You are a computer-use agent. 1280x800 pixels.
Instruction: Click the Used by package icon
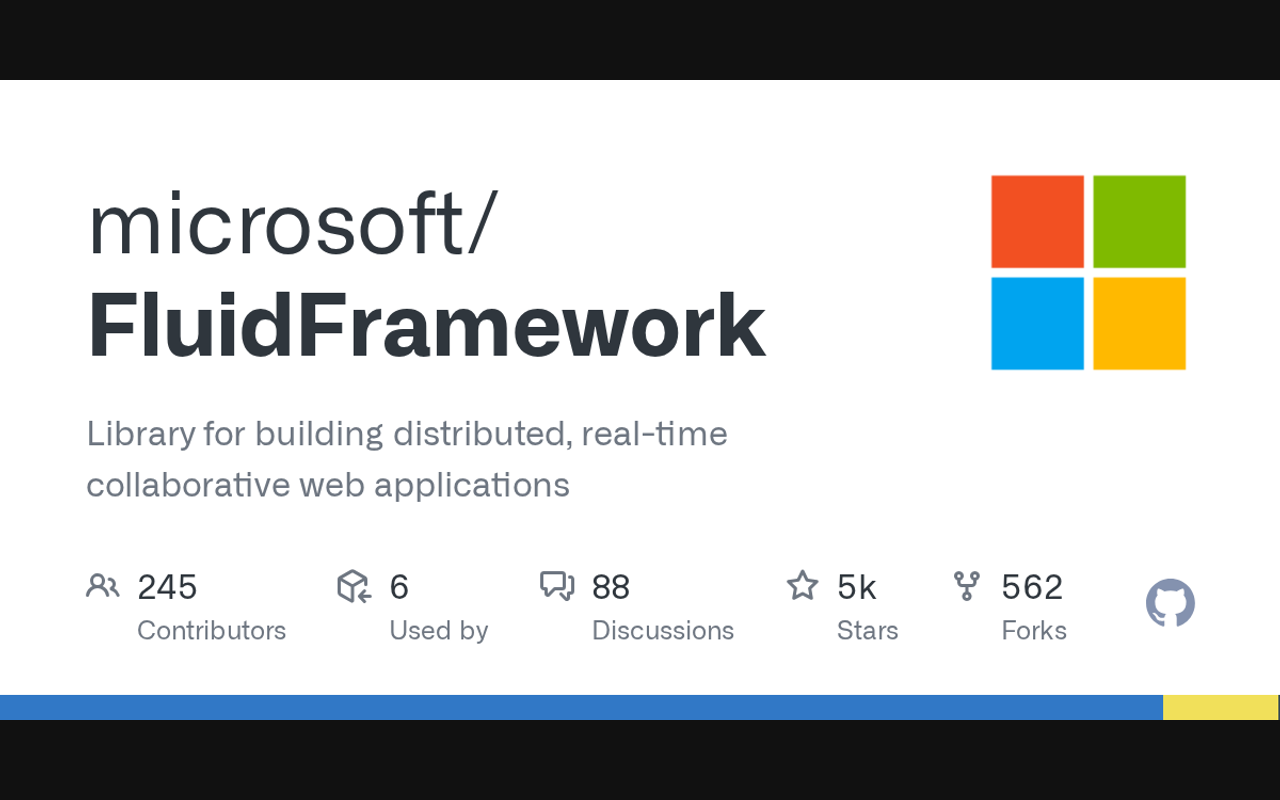[x=354, y=586]
